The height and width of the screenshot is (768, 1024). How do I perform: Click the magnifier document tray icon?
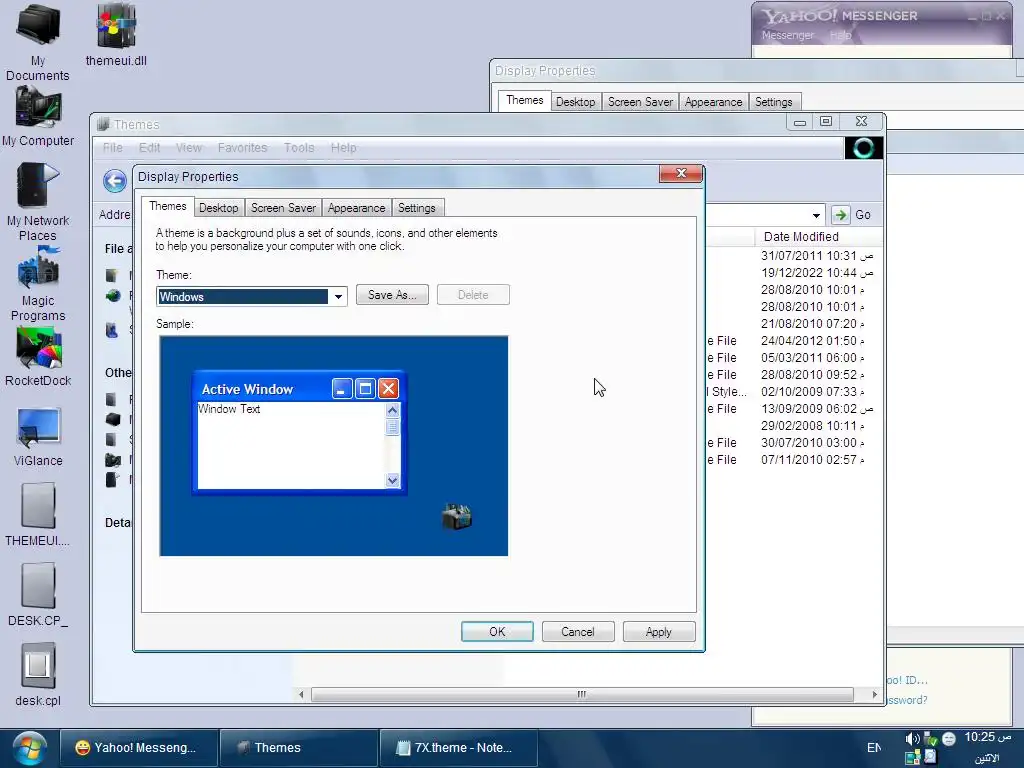(931, 757)
